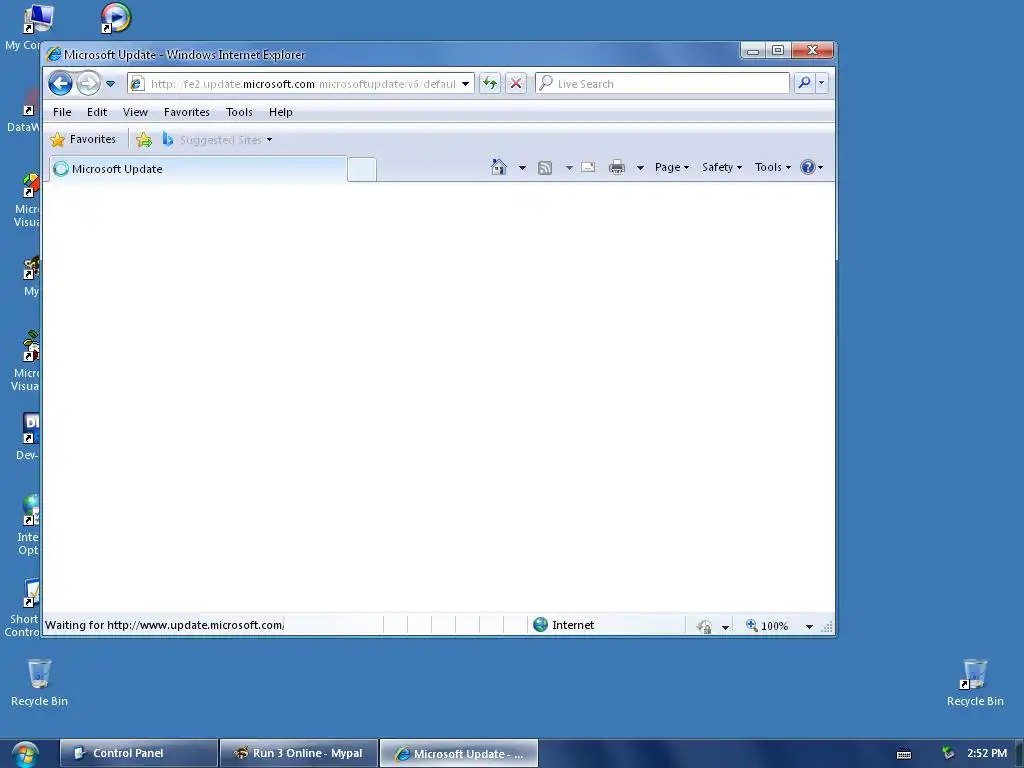
Task: Click the Search magnifier button
Action: (x=805, y=83)
